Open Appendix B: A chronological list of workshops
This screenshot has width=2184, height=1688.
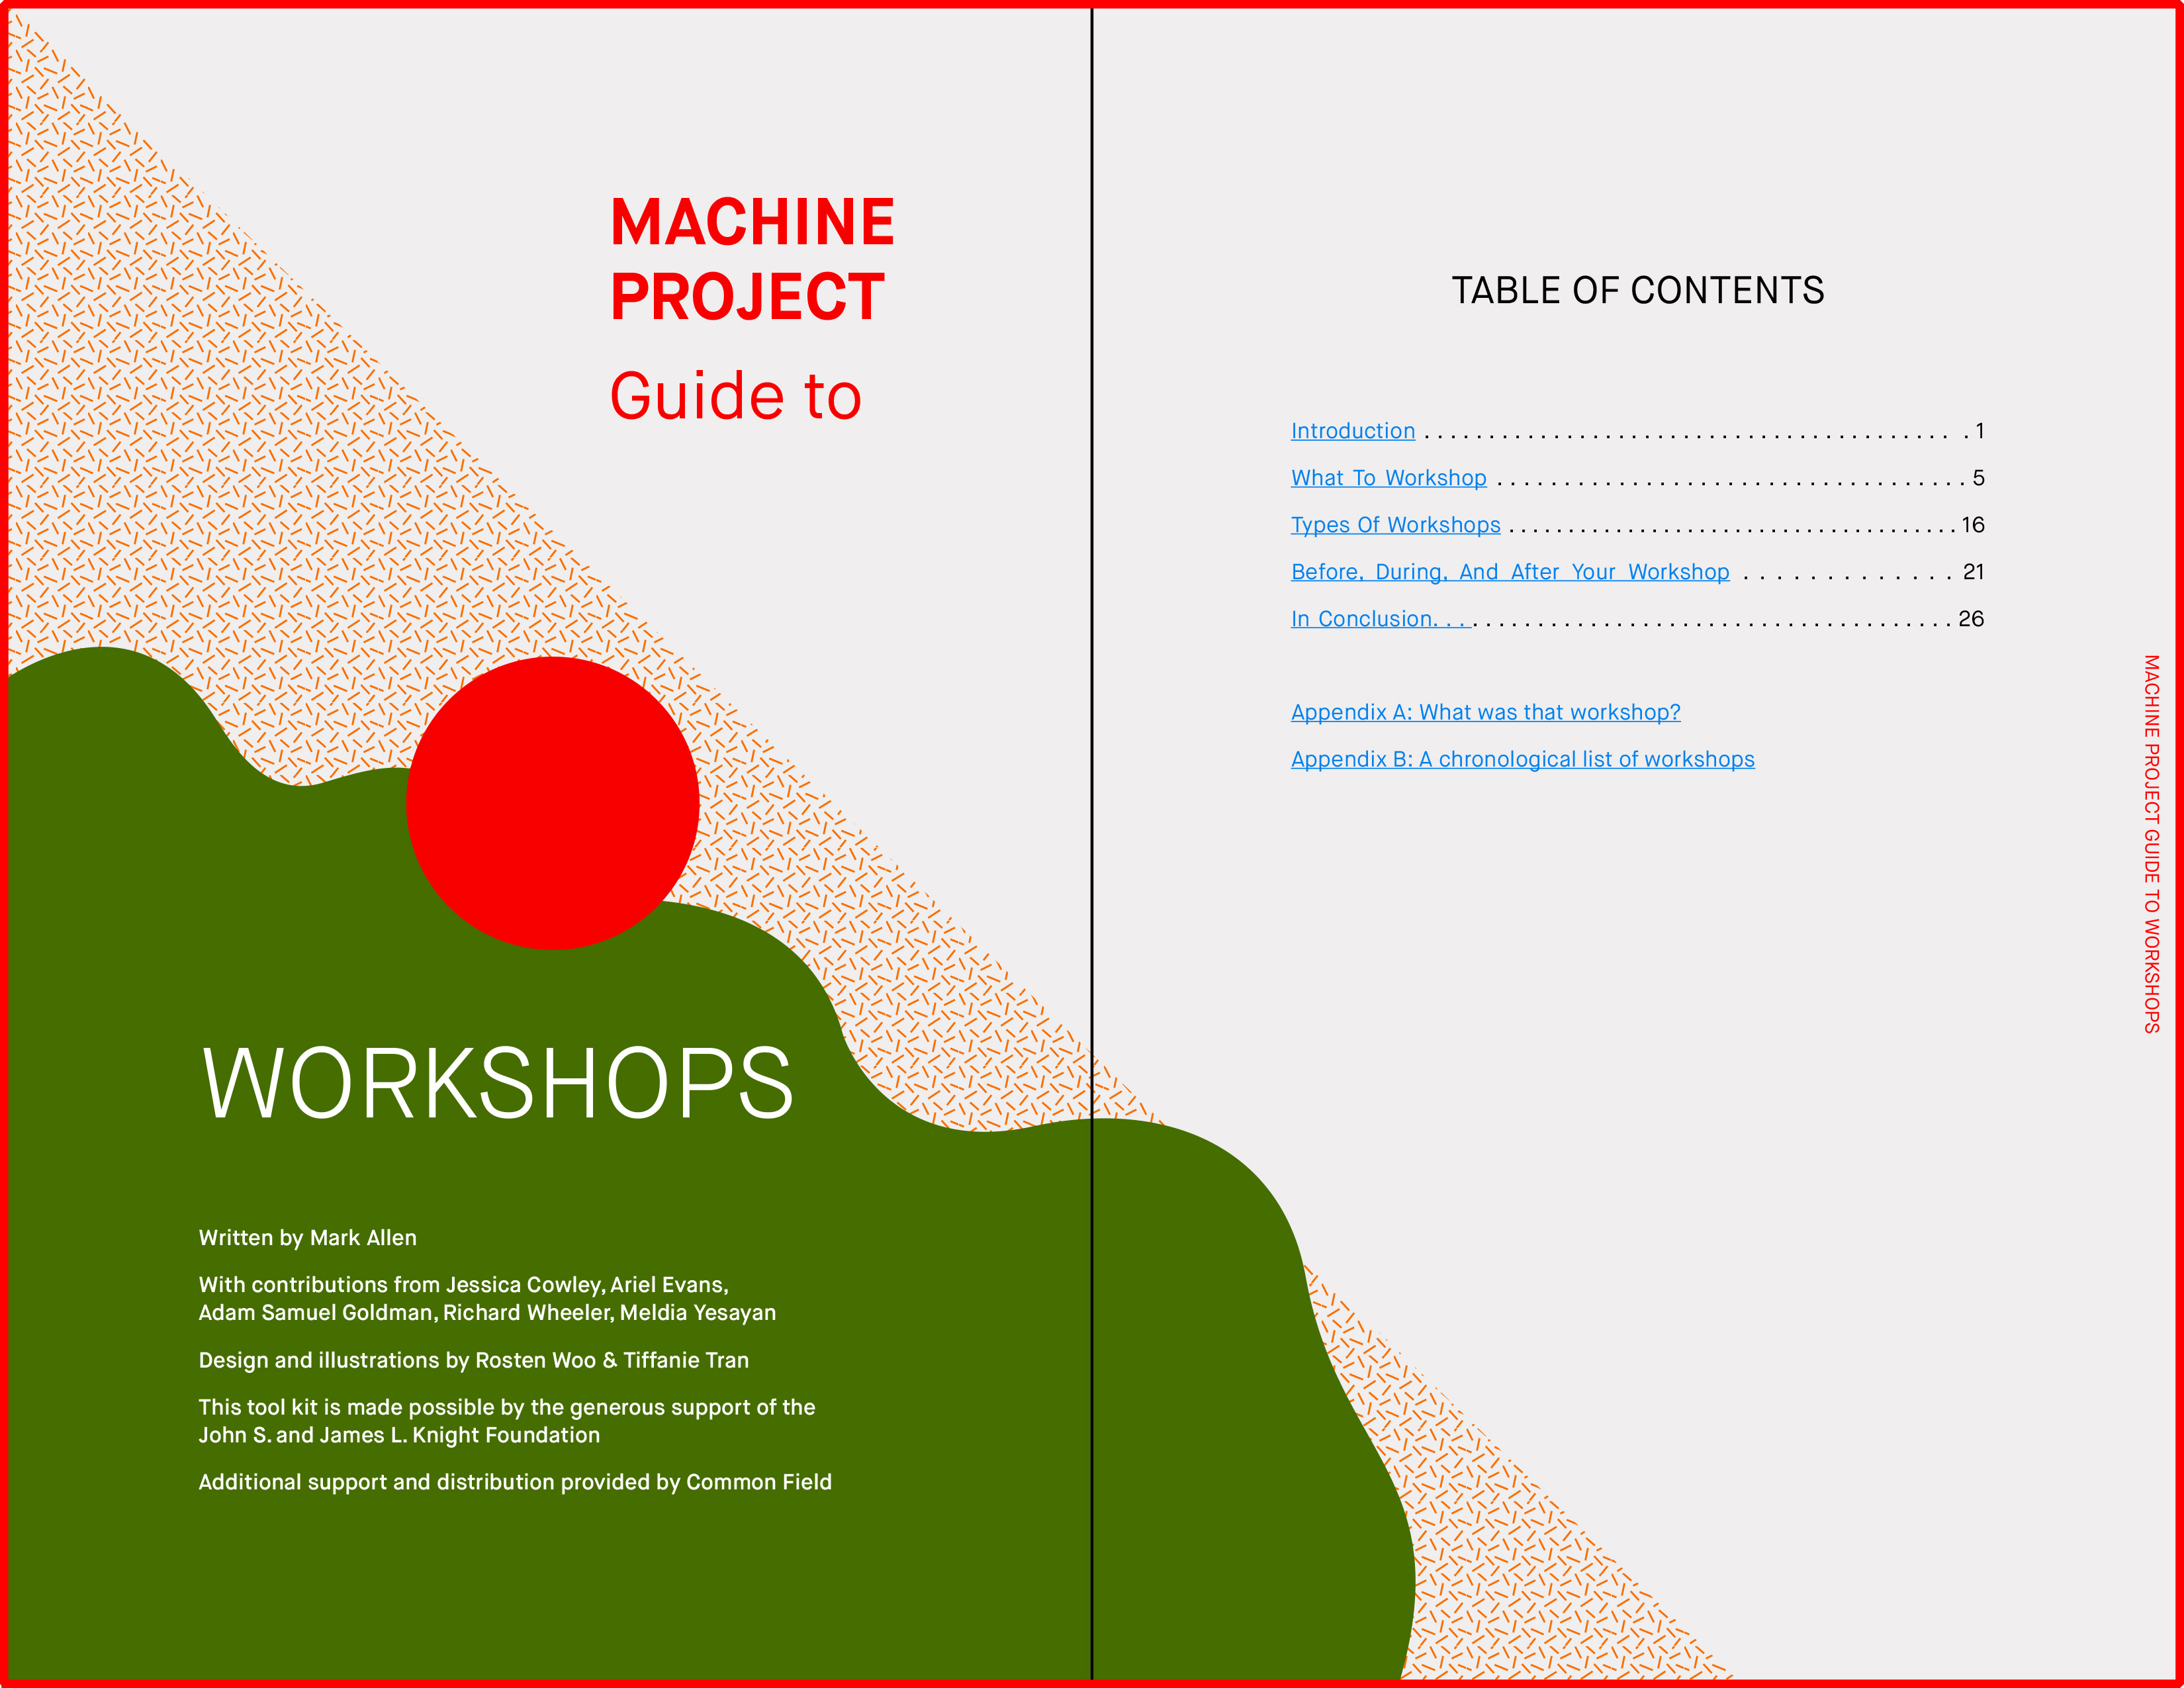[x=1522, y=759]
